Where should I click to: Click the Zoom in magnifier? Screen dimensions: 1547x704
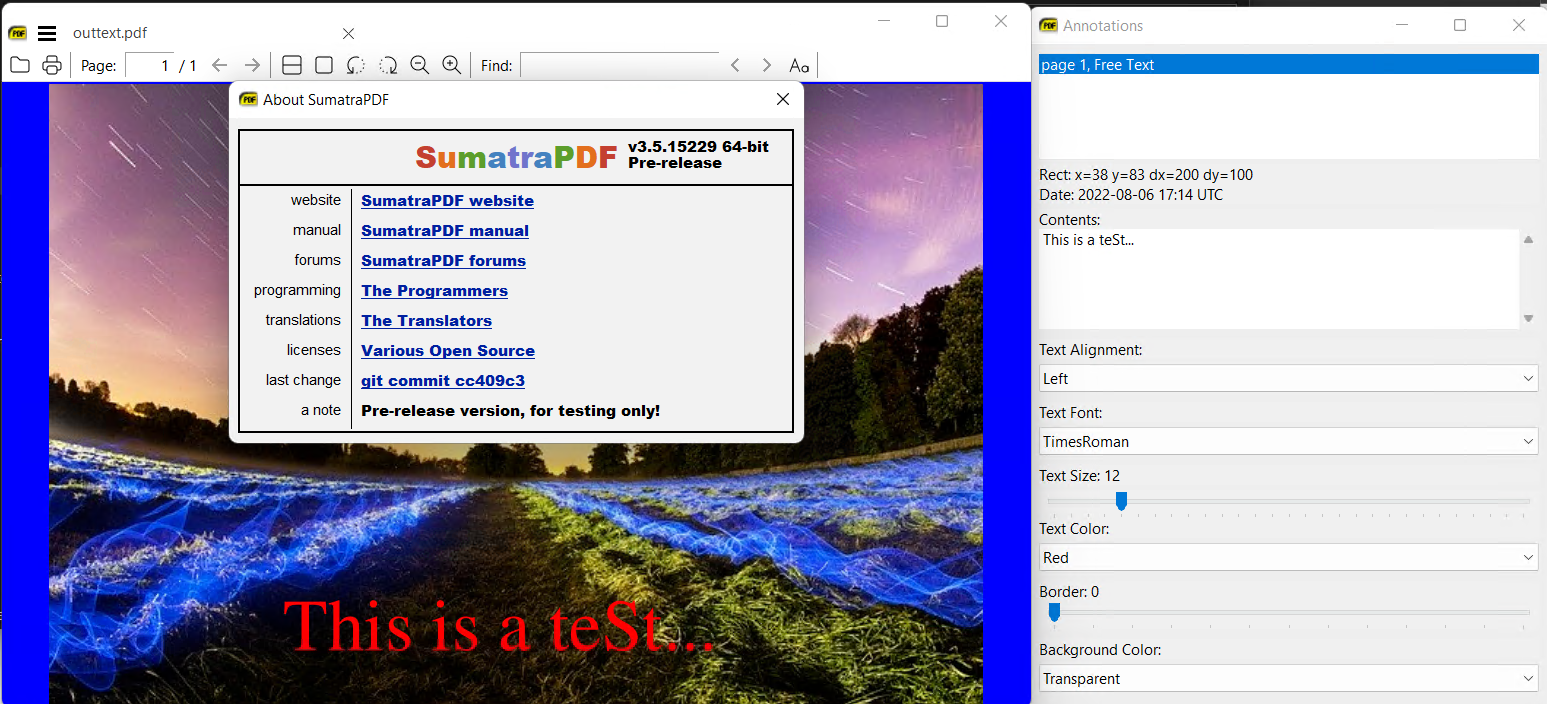pos(452,65)
